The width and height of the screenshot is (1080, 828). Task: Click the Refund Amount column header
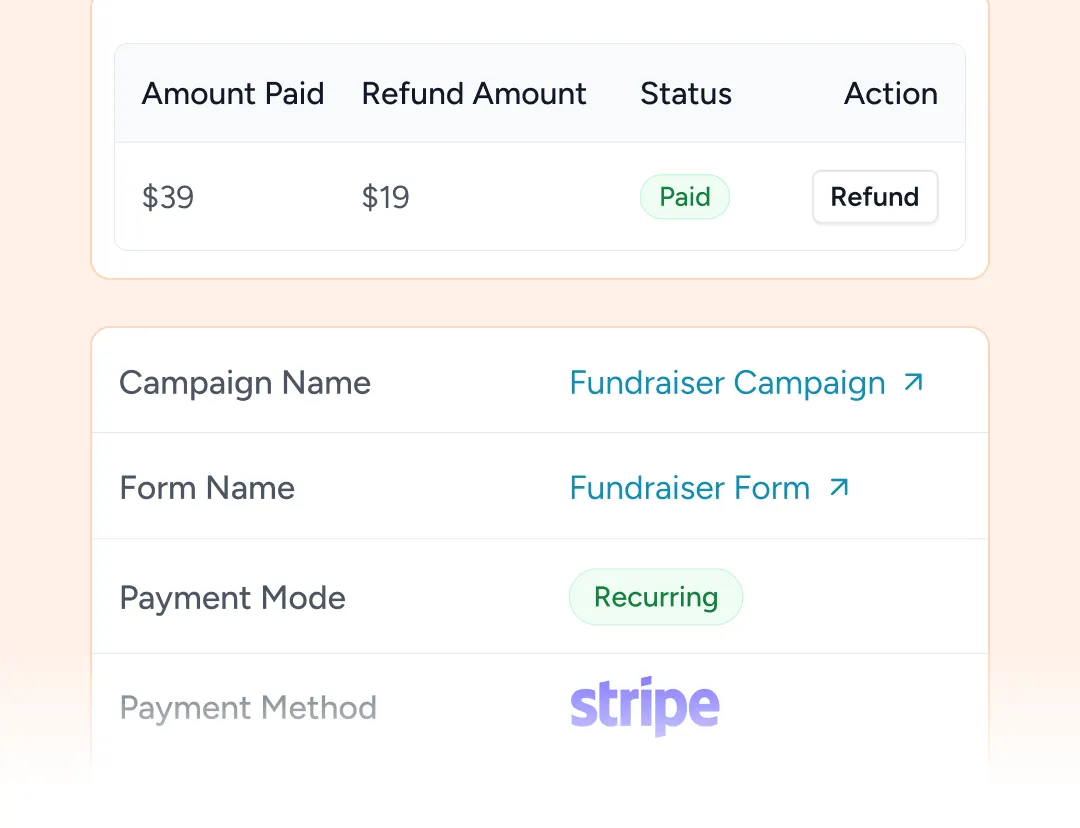point(474,94)
